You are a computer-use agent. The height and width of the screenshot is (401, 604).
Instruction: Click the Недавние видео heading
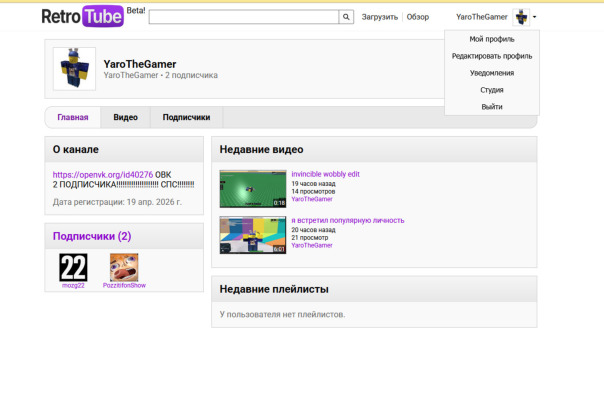pos(262,149)
